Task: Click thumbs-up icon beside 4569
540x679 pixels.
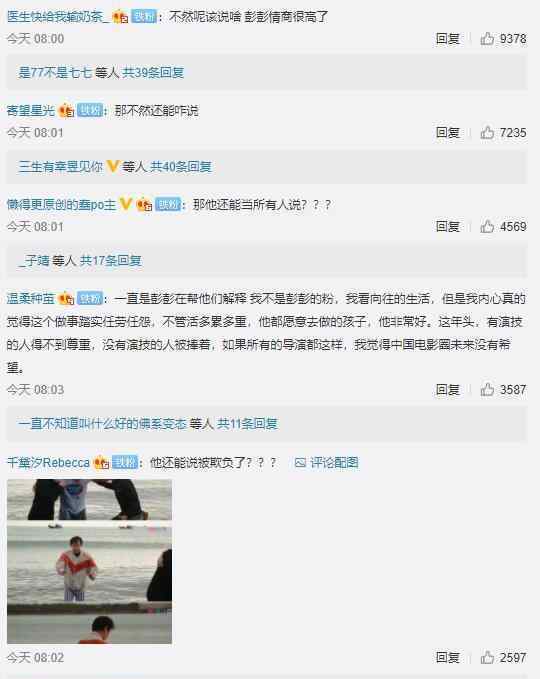Action: [487, 226]
